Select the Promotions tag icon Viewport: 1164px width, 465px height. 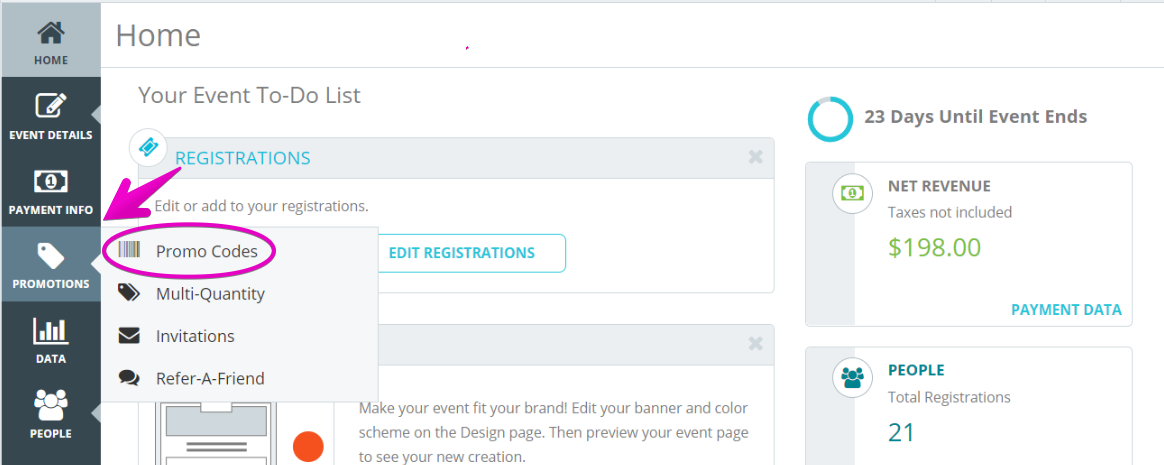pos(50,256)
